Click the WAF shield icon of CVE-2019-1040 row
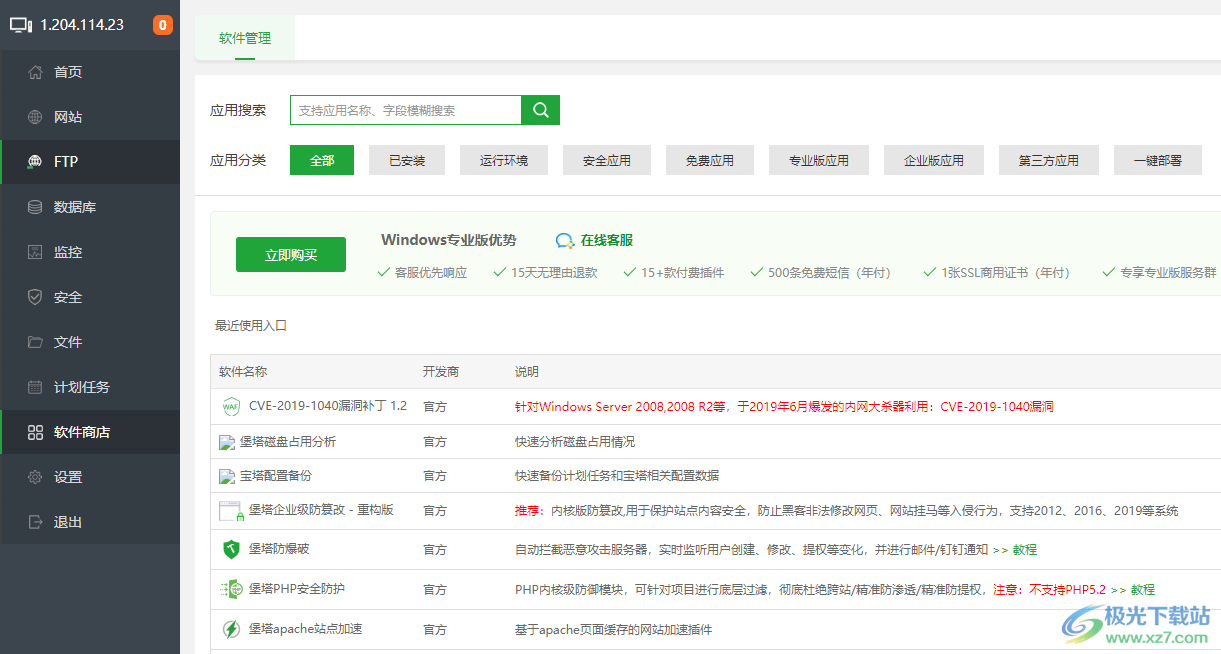 click(x=231, y=406)
